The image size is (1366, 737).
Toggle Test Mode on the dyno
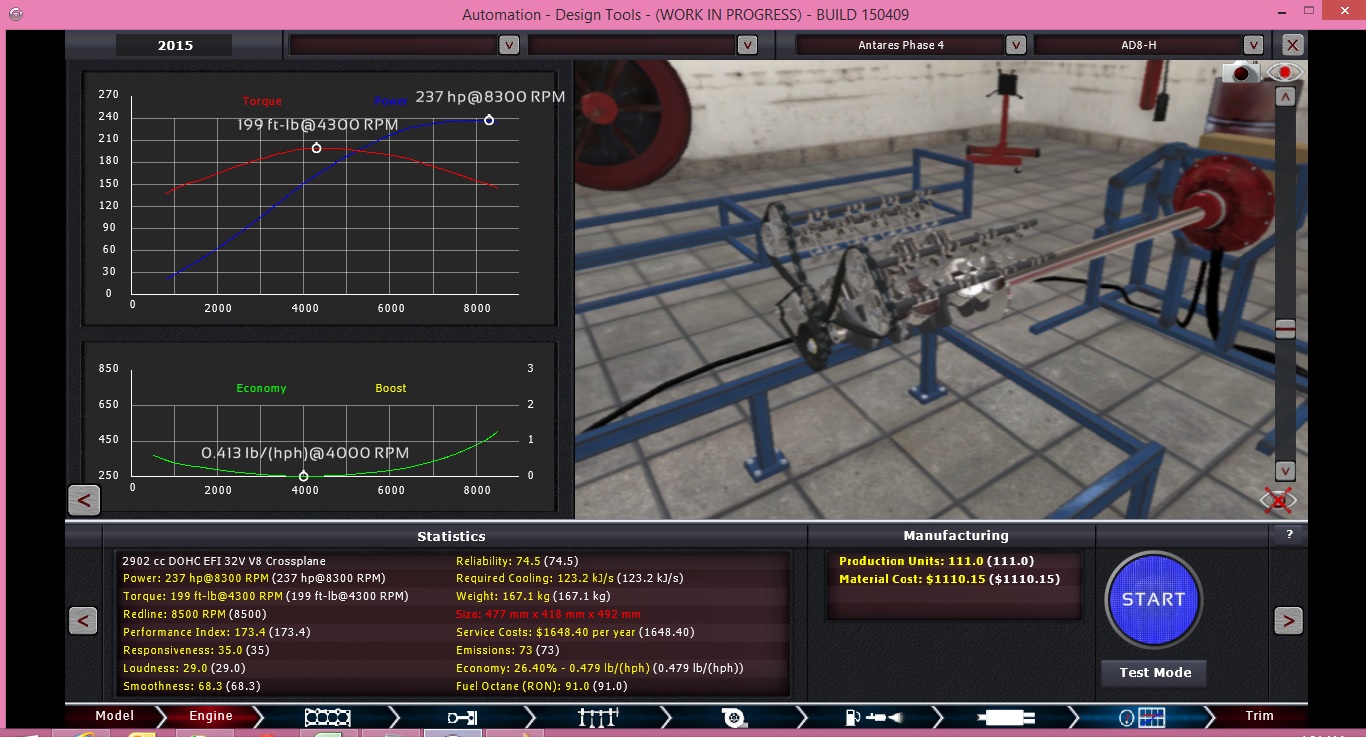click(x=1154, y=673)
